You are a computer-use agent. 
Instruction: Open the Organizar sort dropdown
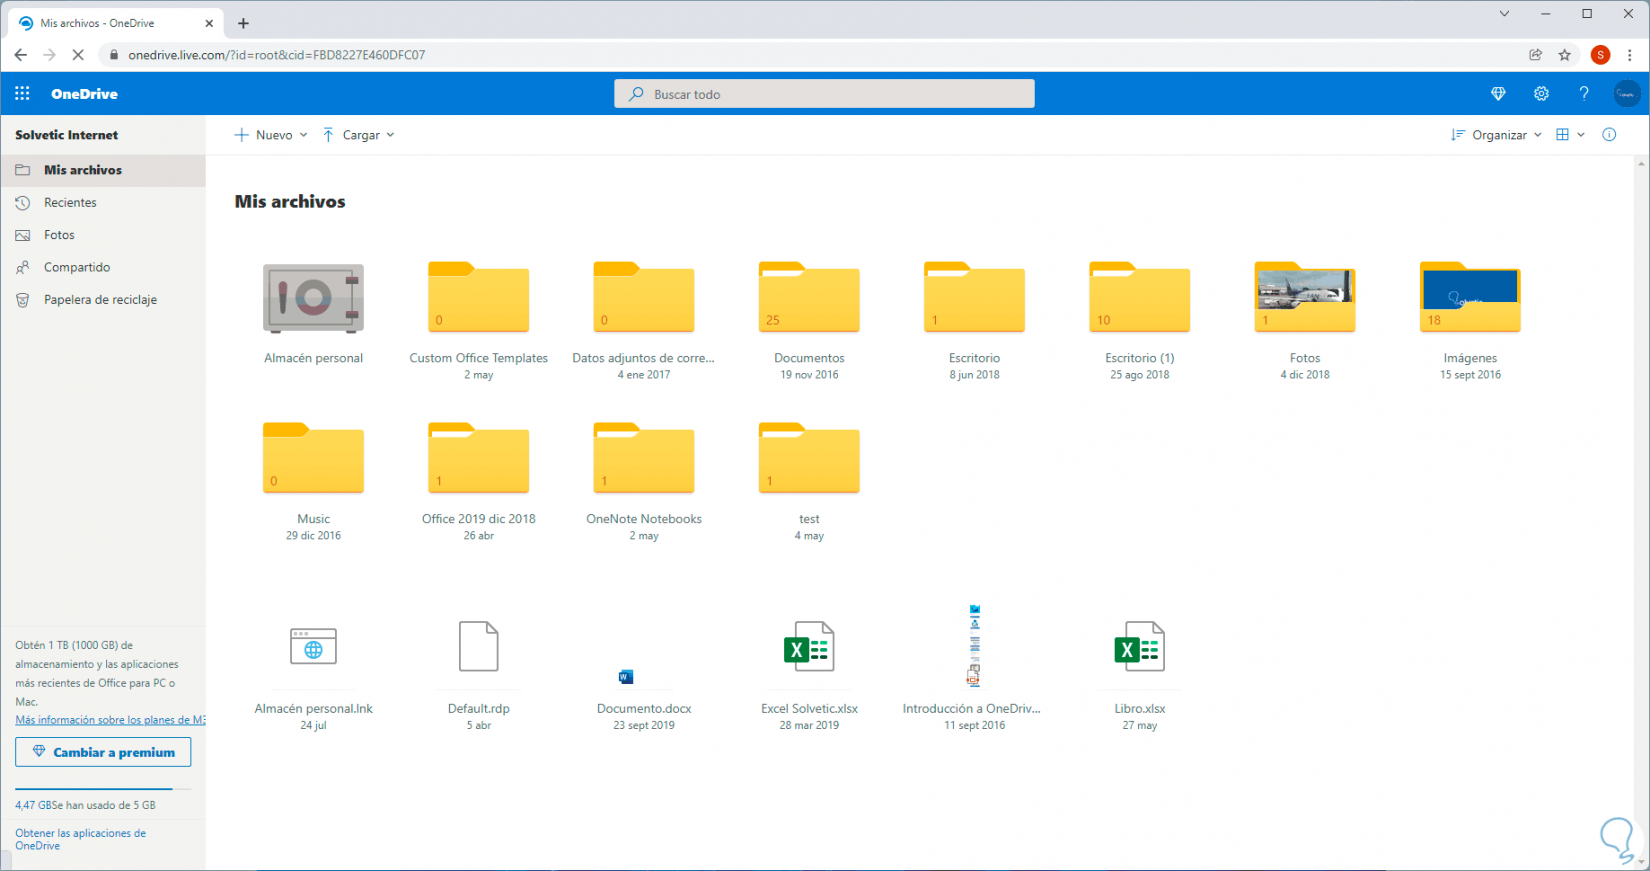pyautogui.click(x=1496, y=135)
